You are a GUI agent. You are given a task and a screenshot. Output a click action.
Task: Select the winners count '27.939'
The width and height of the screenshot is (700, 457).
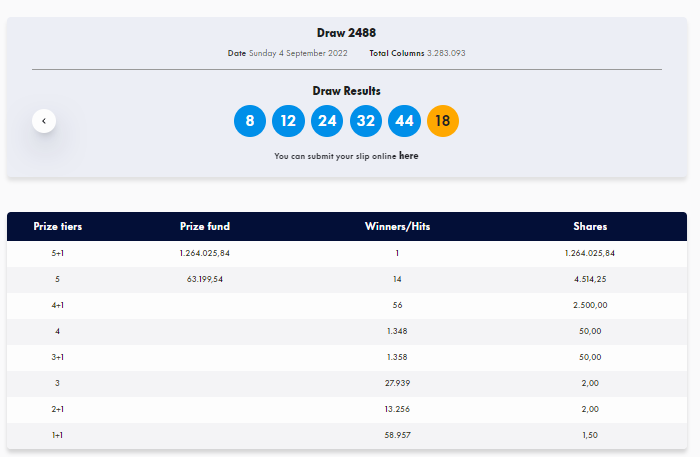point(397,383)
